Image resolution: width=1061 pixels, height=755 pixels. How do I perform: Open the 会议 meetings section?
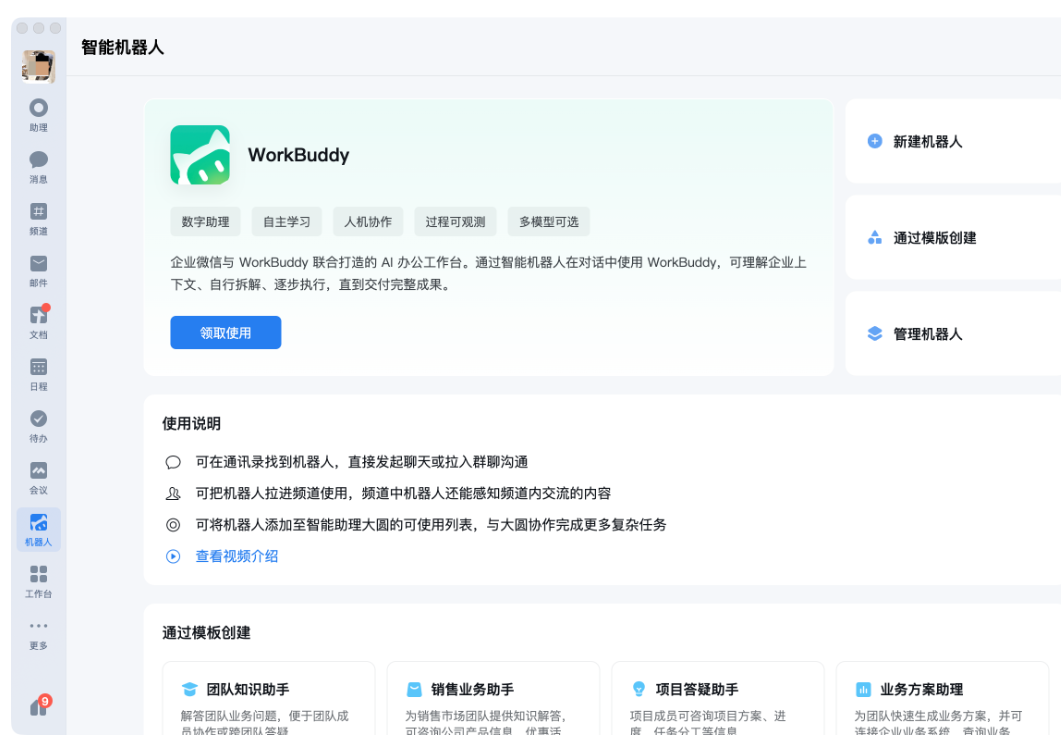click(x=39, y=478)
